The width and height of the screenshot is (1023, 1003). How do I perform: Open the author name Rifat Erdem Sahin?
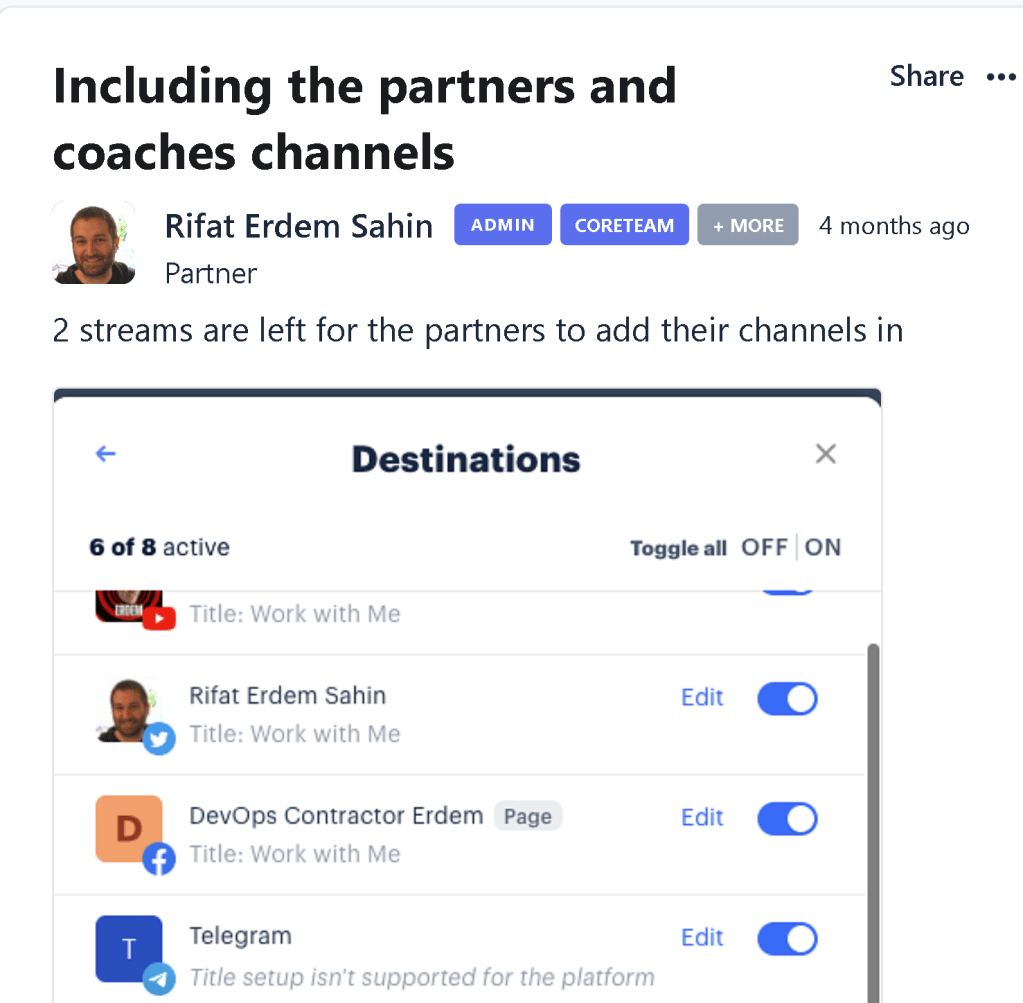point(299,226)
